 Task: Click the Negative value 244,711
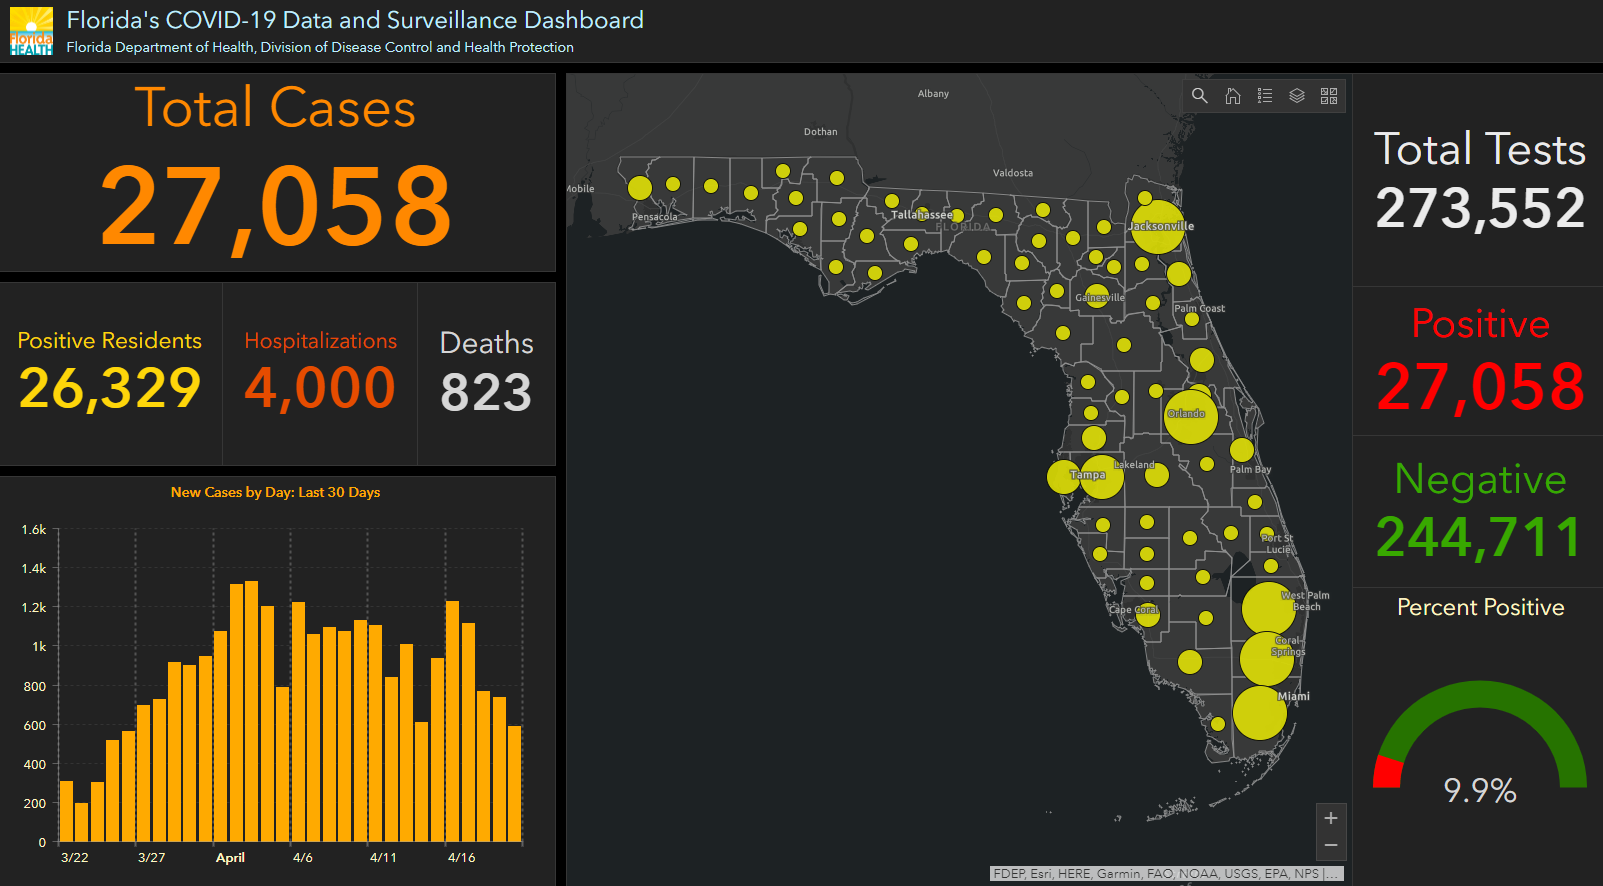pyautogui.click(x=1480, y=538)
